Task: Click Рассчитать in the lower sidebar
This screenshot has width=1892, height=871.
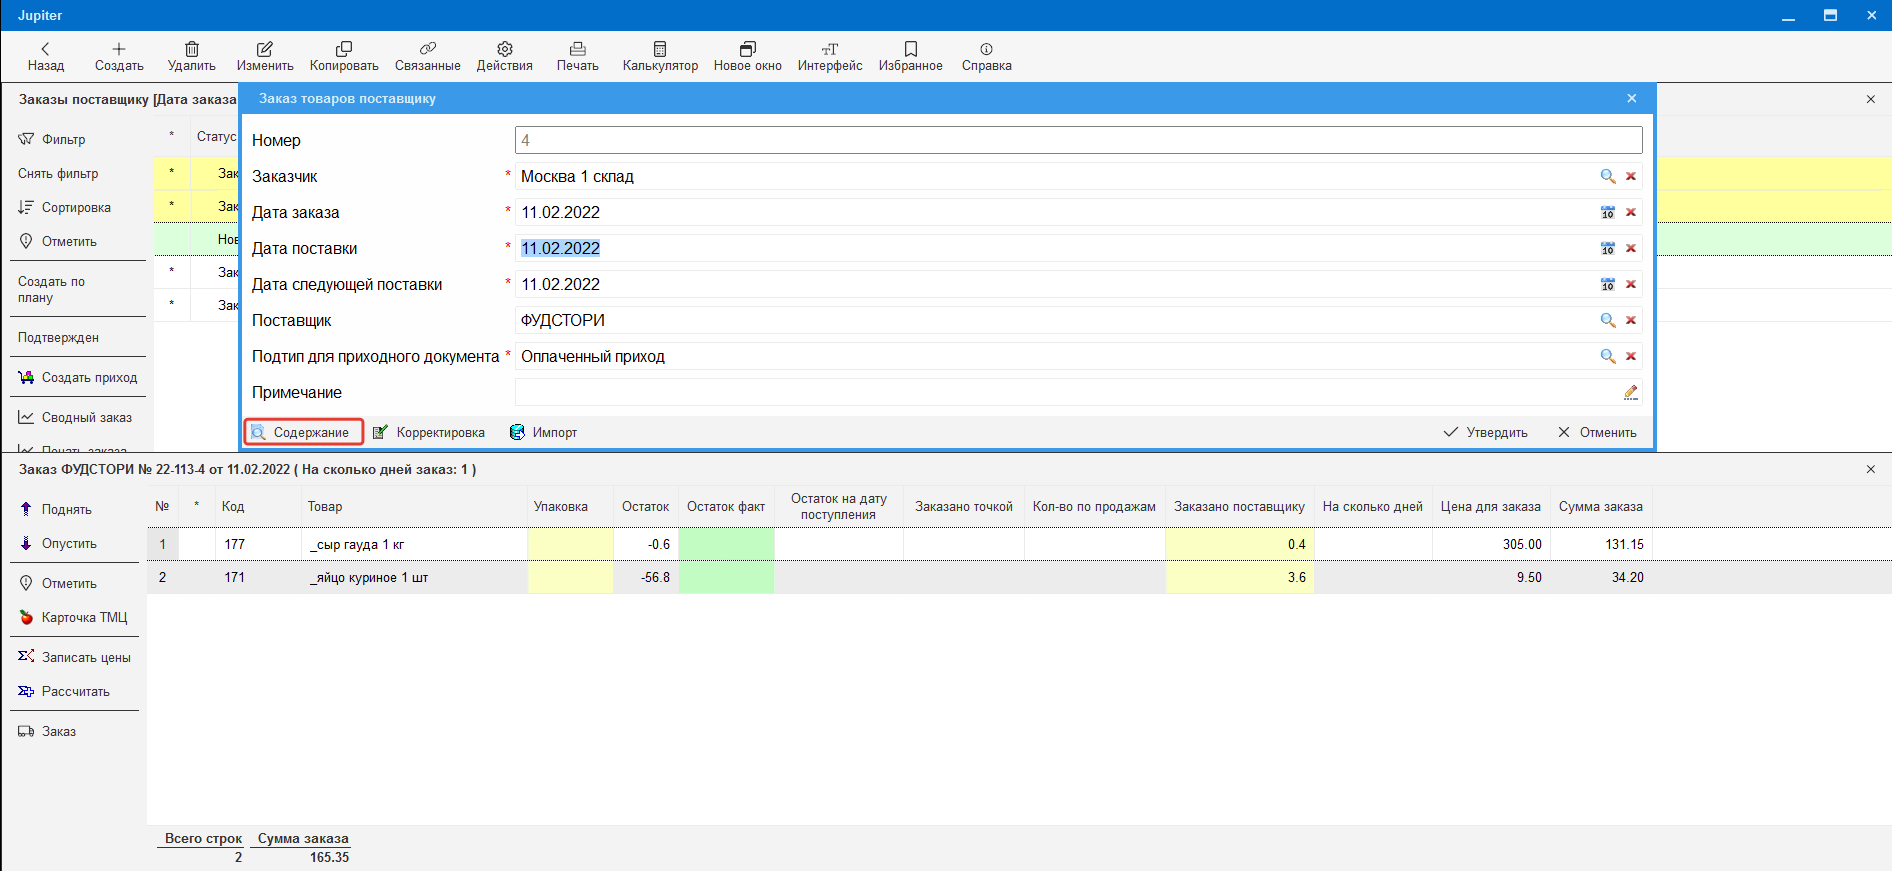Action: pyautogui.click(x=64, y=691)
